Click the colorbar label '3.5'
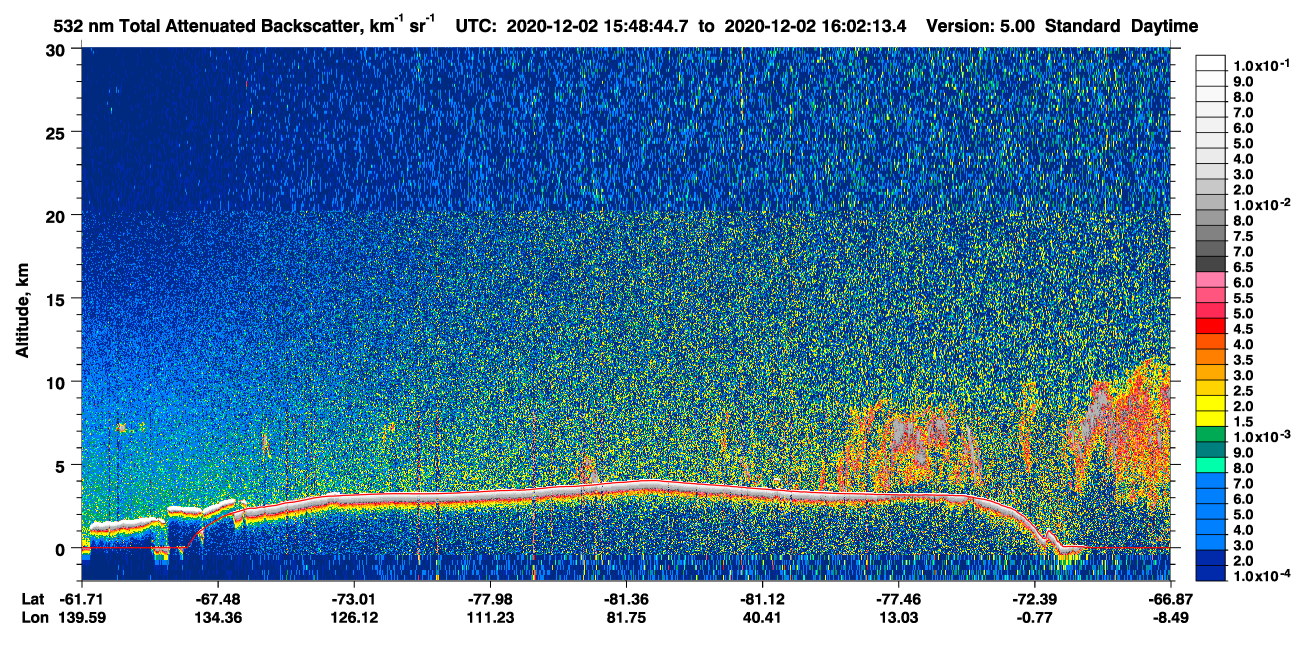1300x667 pixels. (x=1243, y=361)
